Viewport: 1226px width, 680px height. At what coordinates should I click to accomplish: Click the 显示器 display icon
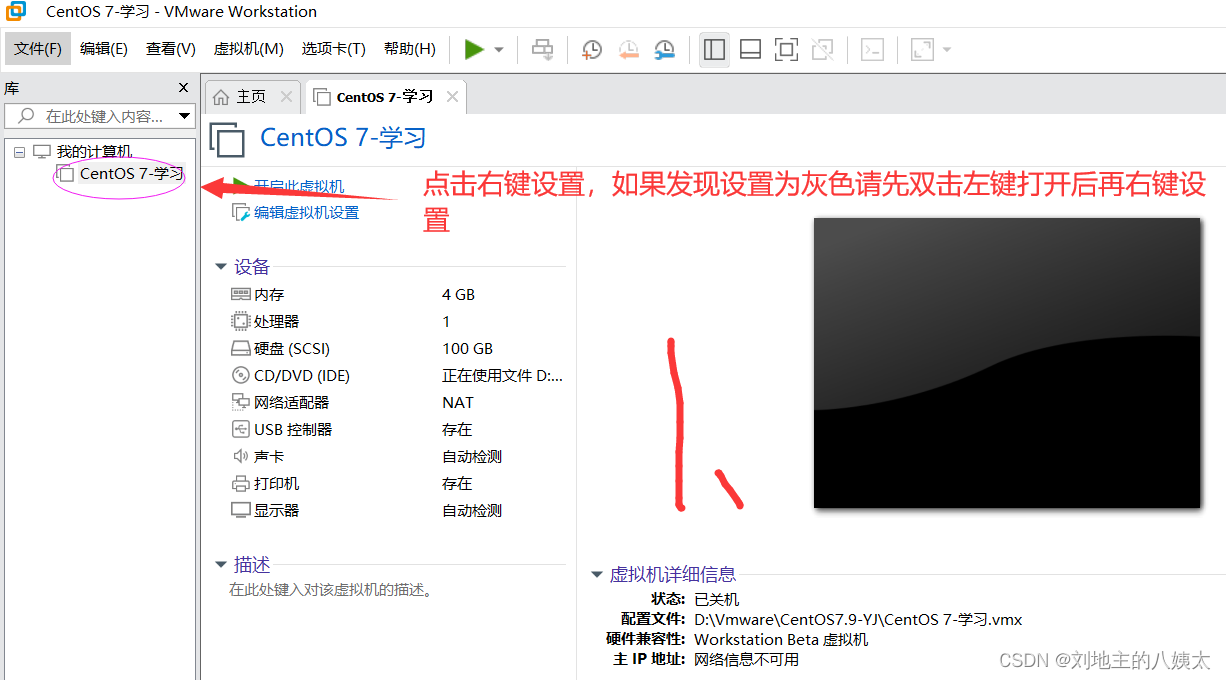(240, 510)
